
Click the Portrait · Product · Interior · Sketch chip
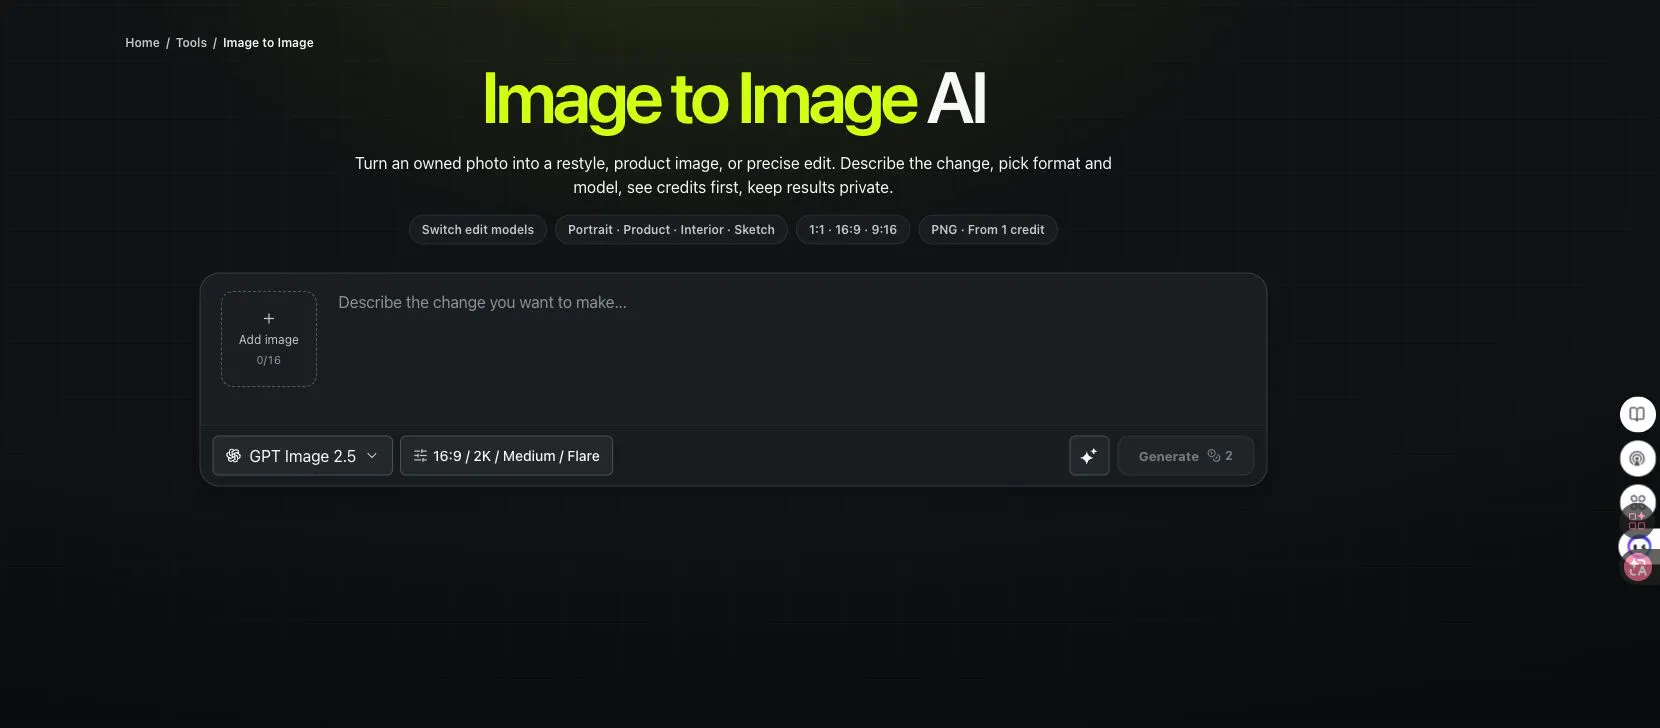pos(671,230)
